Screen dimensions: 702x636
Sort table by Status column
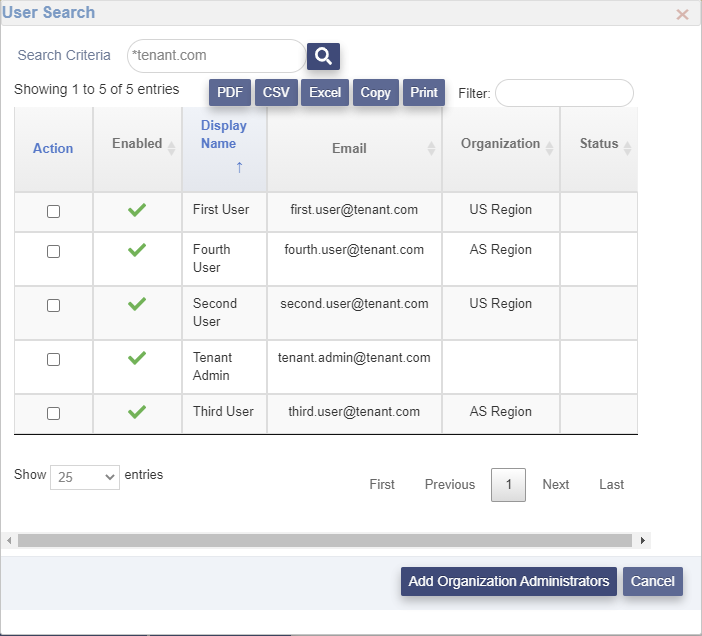click(x=627, y=148)
